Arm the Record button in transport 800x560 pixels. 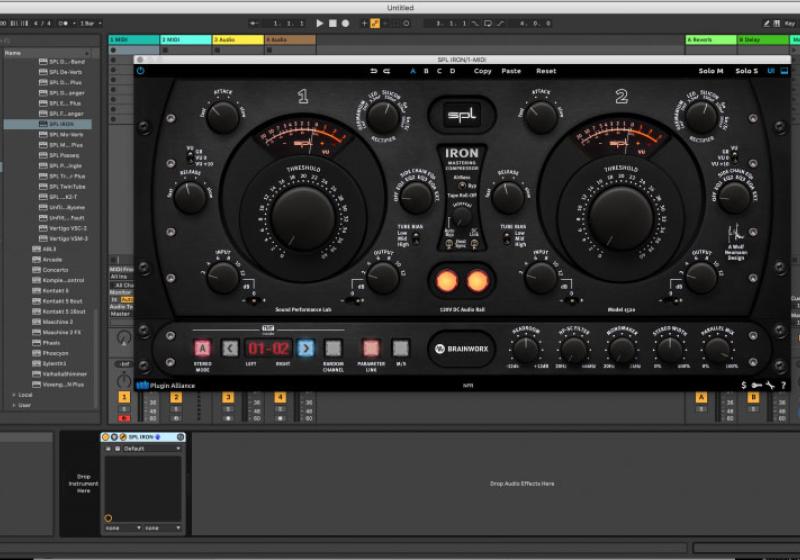point(345,23)
